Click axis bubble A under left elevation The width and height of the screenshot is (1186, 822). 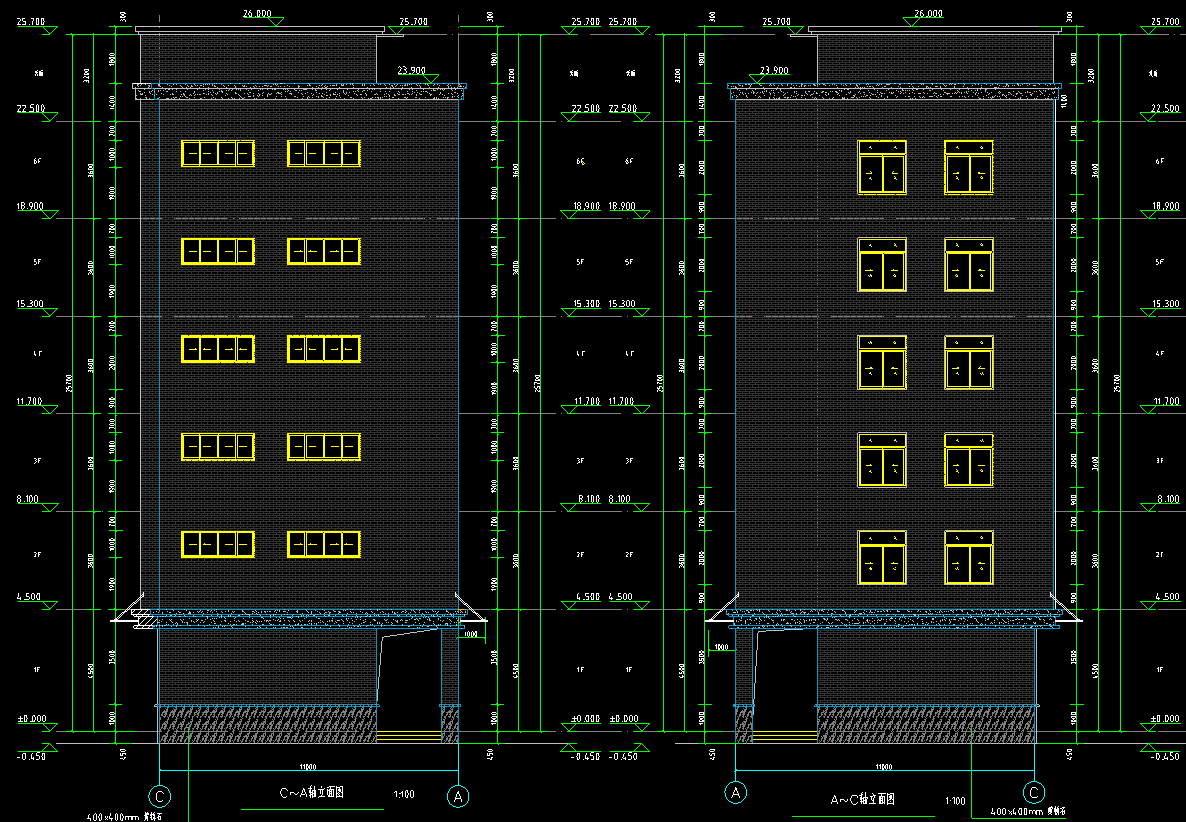coord(458,796)
